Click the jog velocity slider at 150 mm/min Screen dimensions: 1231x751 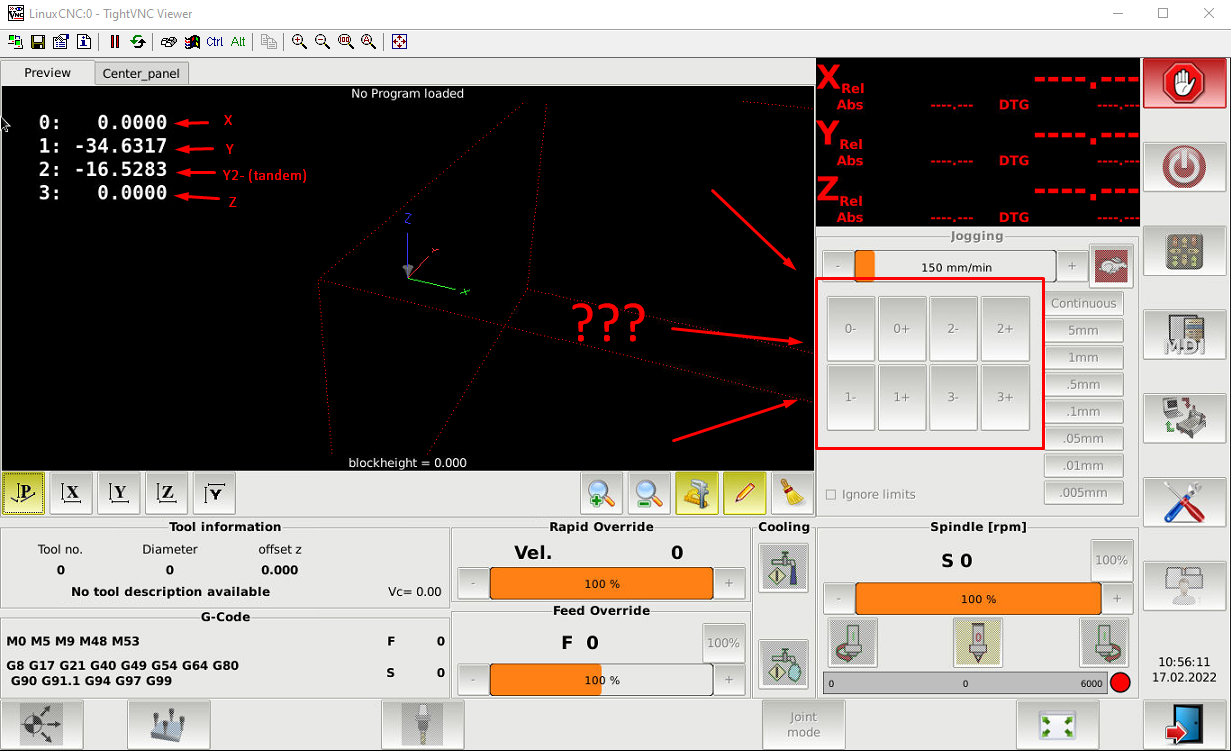coord(955,267)
